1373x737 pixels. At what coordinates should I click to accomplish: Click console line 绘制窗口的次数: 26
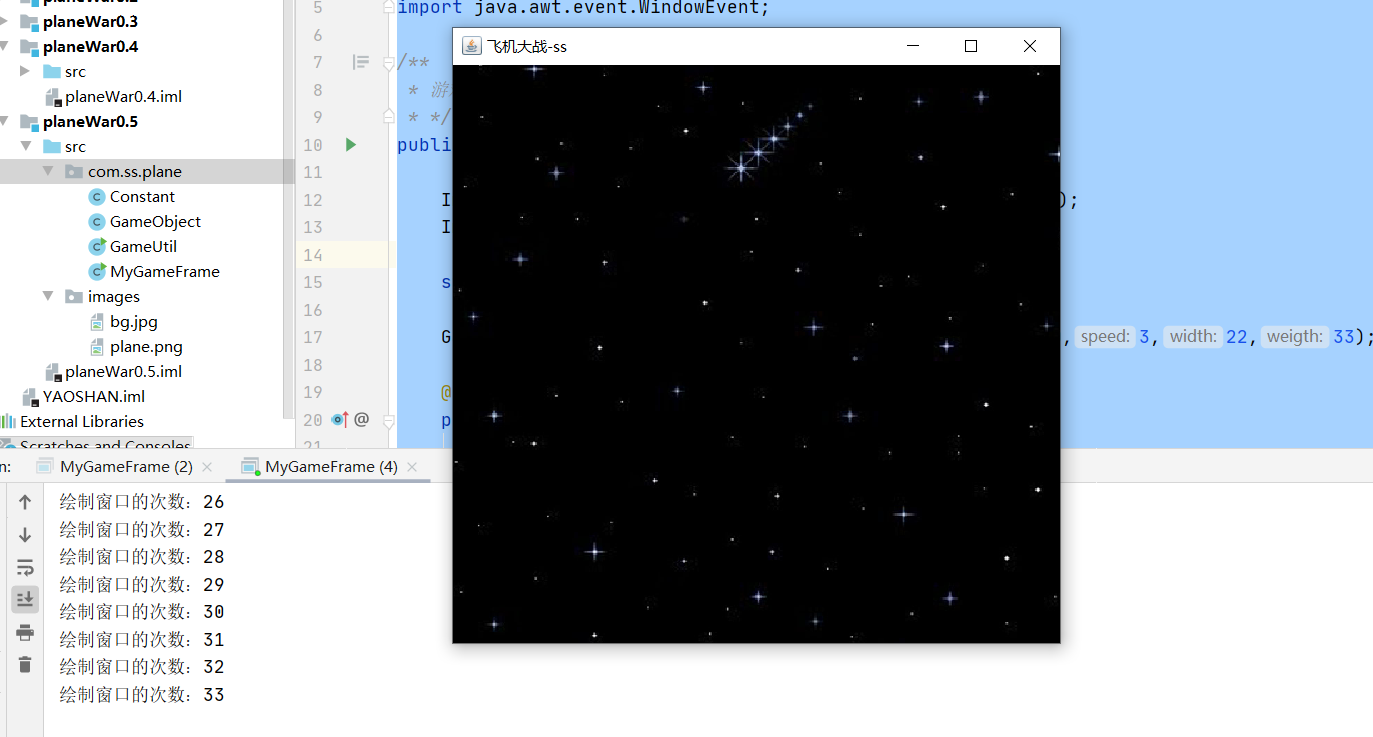(142, 502)
